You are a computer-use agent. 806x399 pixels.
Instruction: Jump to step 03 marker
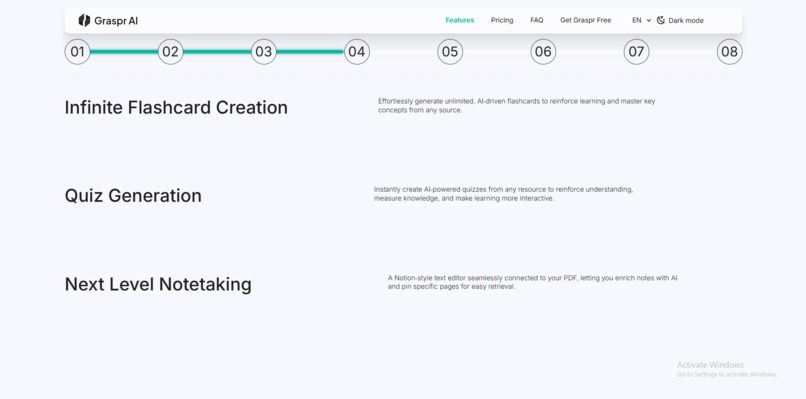(264, 52)
